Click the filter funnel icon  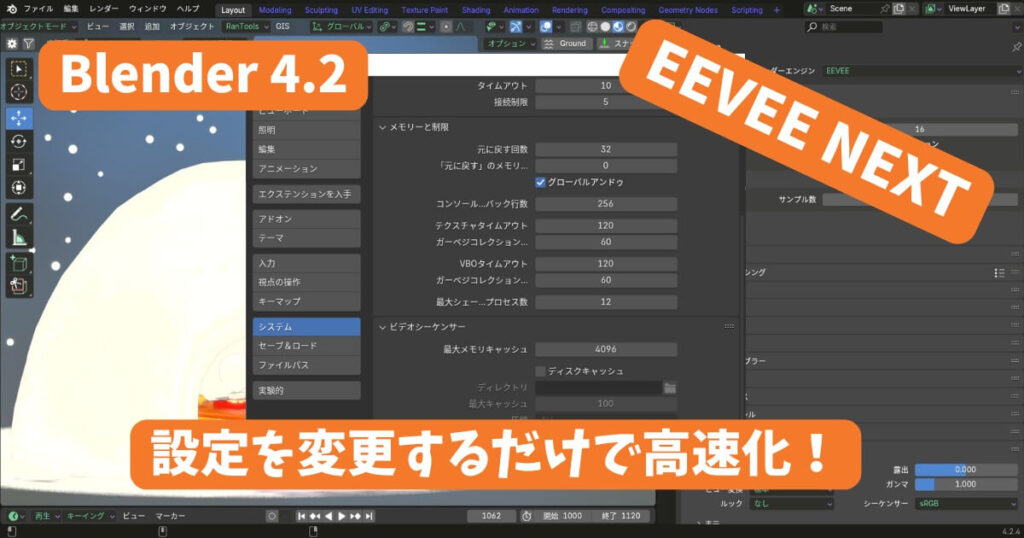[x=29, y=44]
